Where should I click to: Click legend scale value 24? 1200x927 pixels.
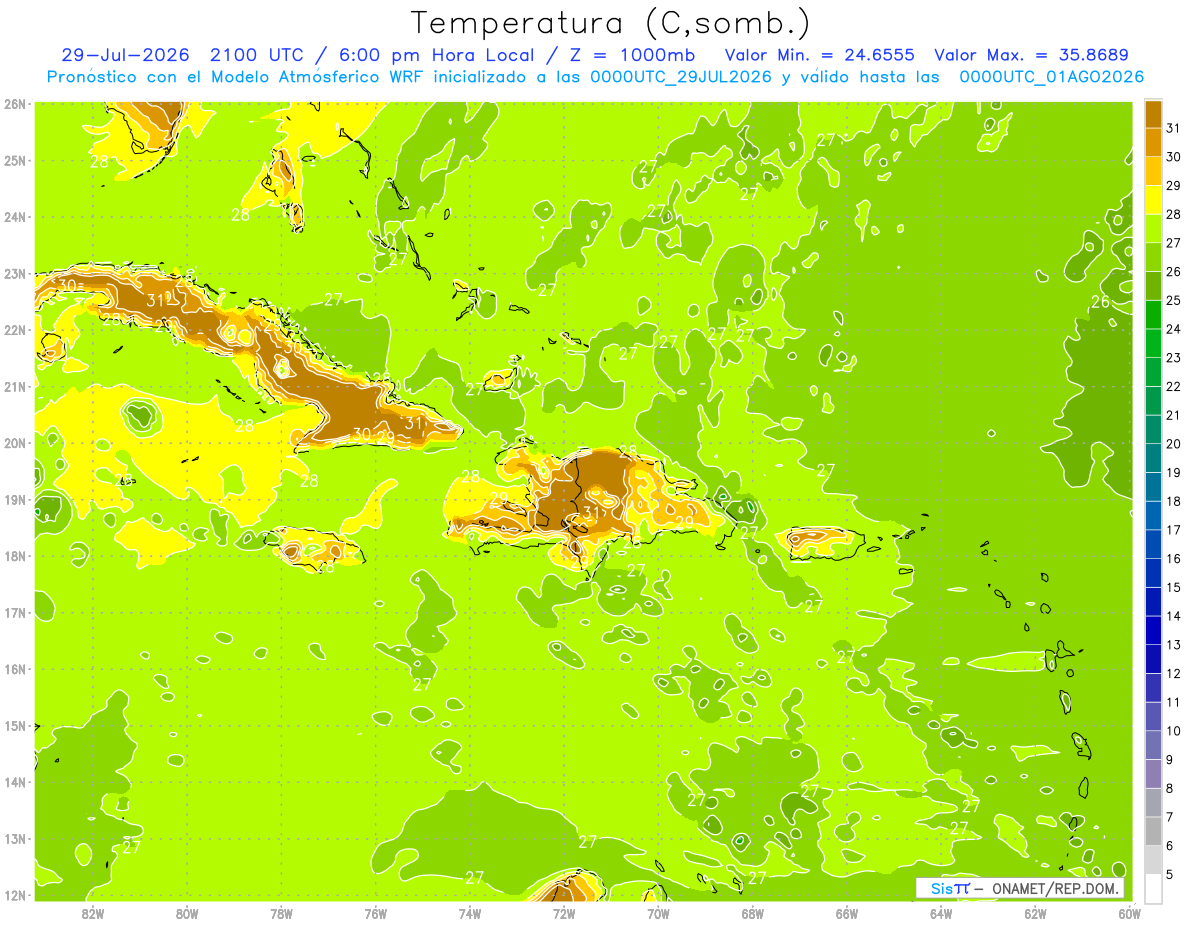coord(1173,329)
